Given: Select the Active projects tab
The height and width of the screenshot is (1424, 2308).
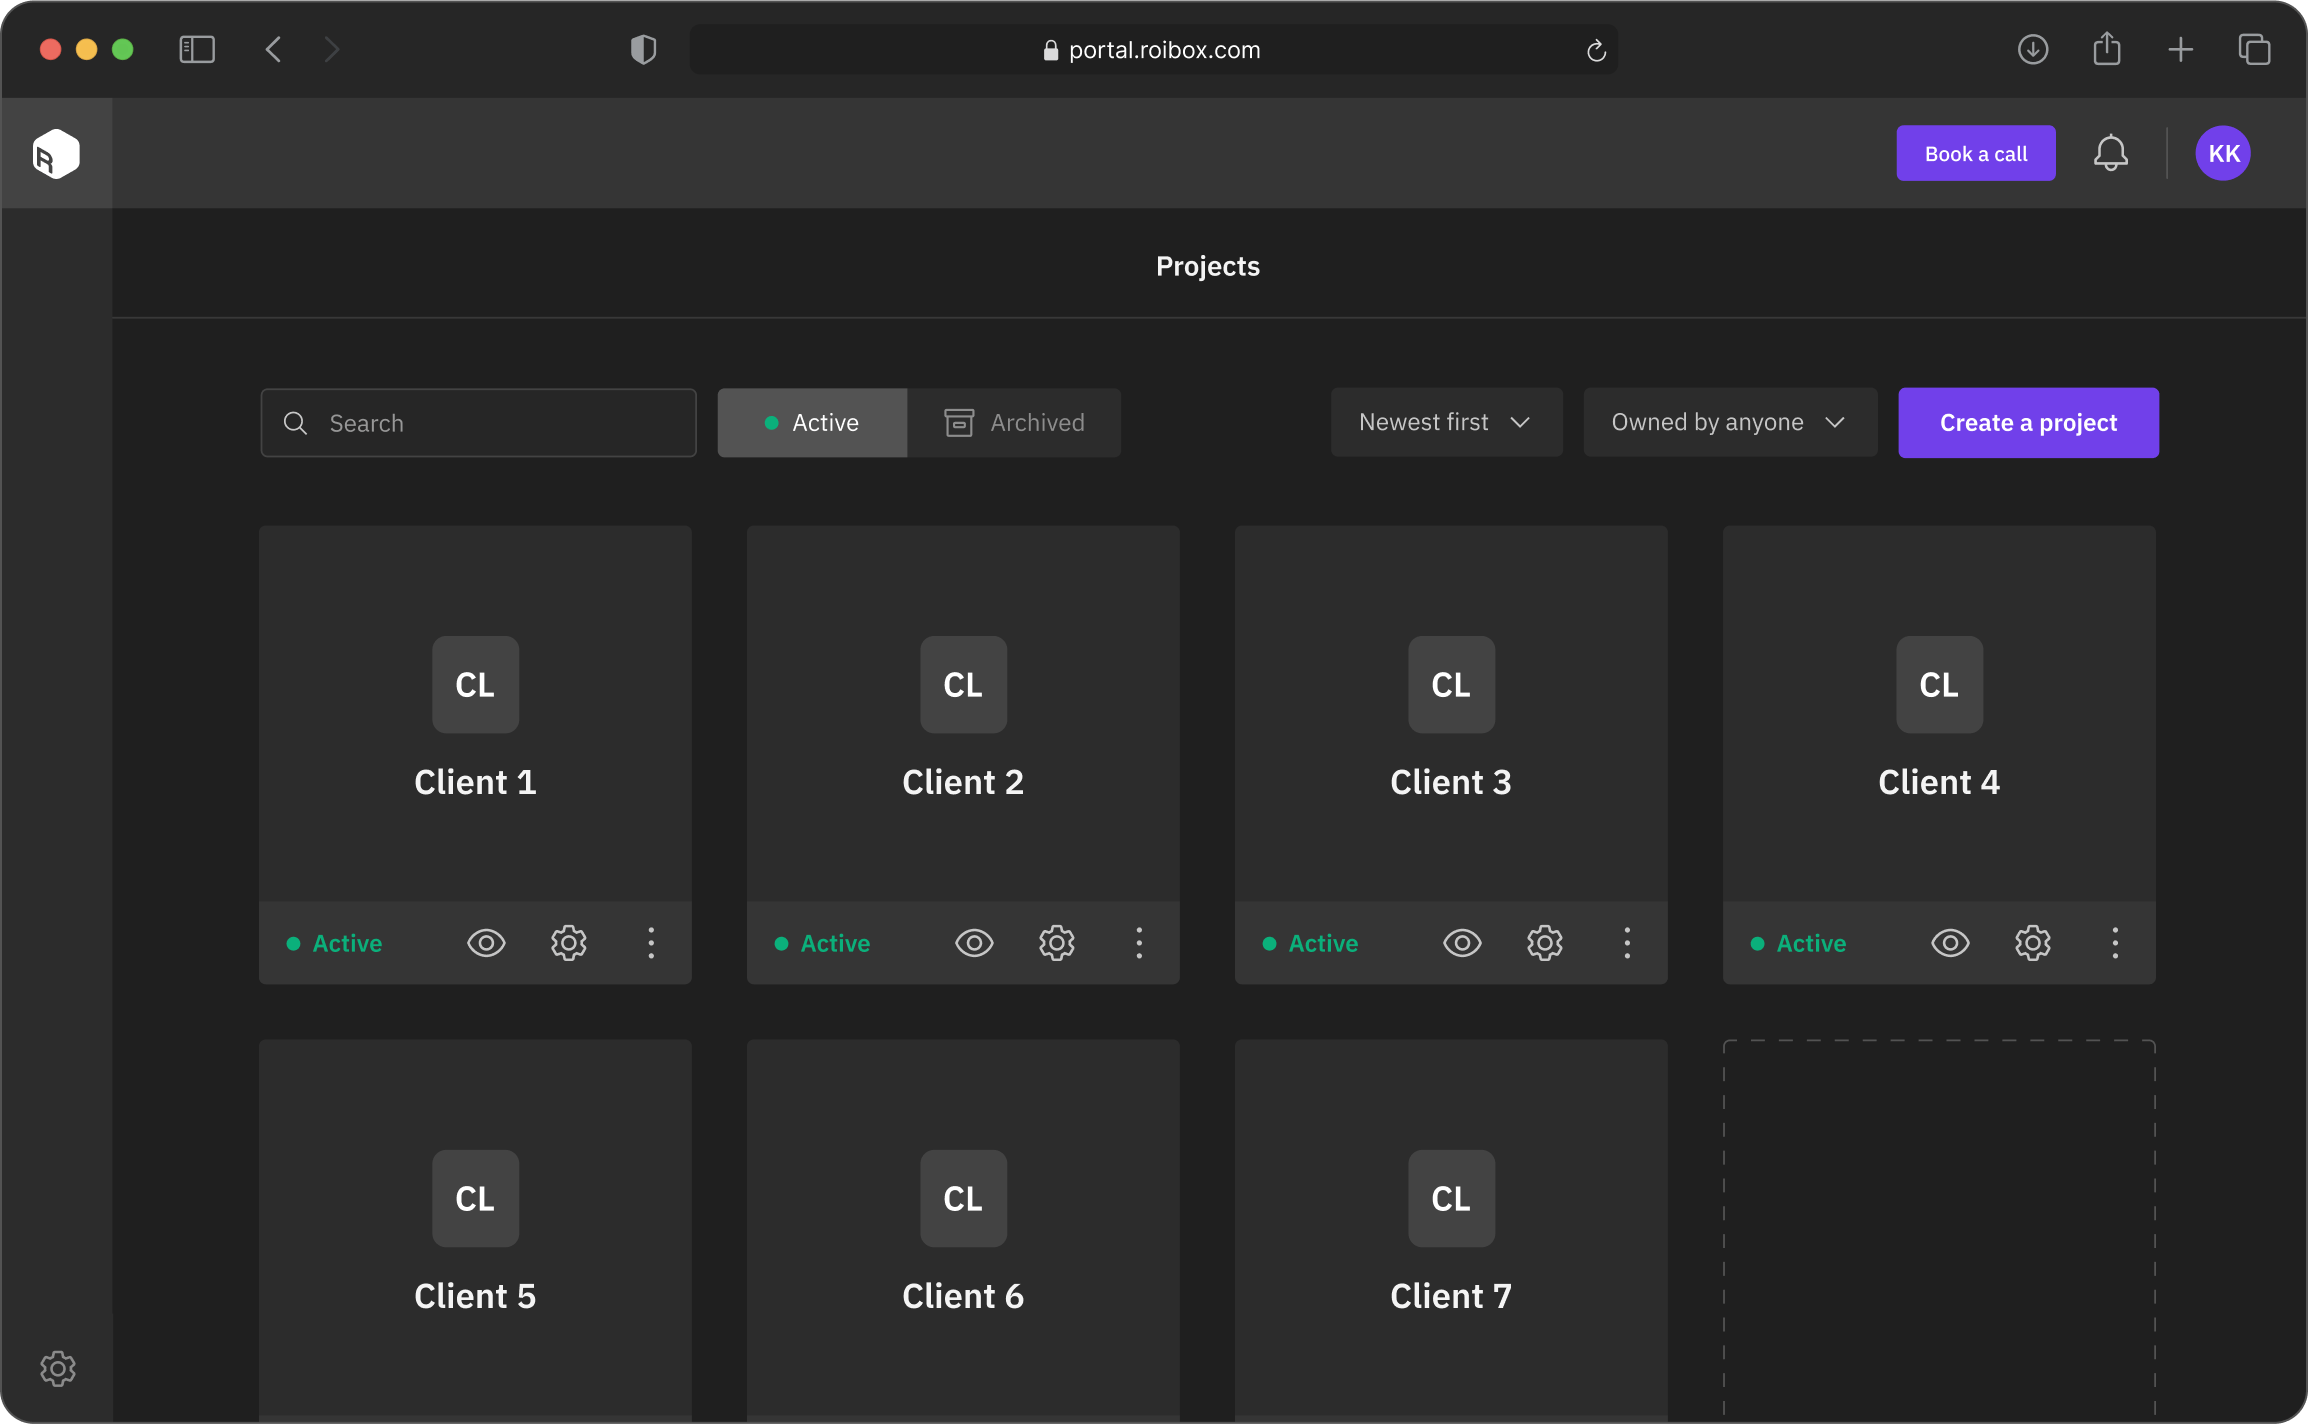Looking at the screenshot, I should pos(812,422).
